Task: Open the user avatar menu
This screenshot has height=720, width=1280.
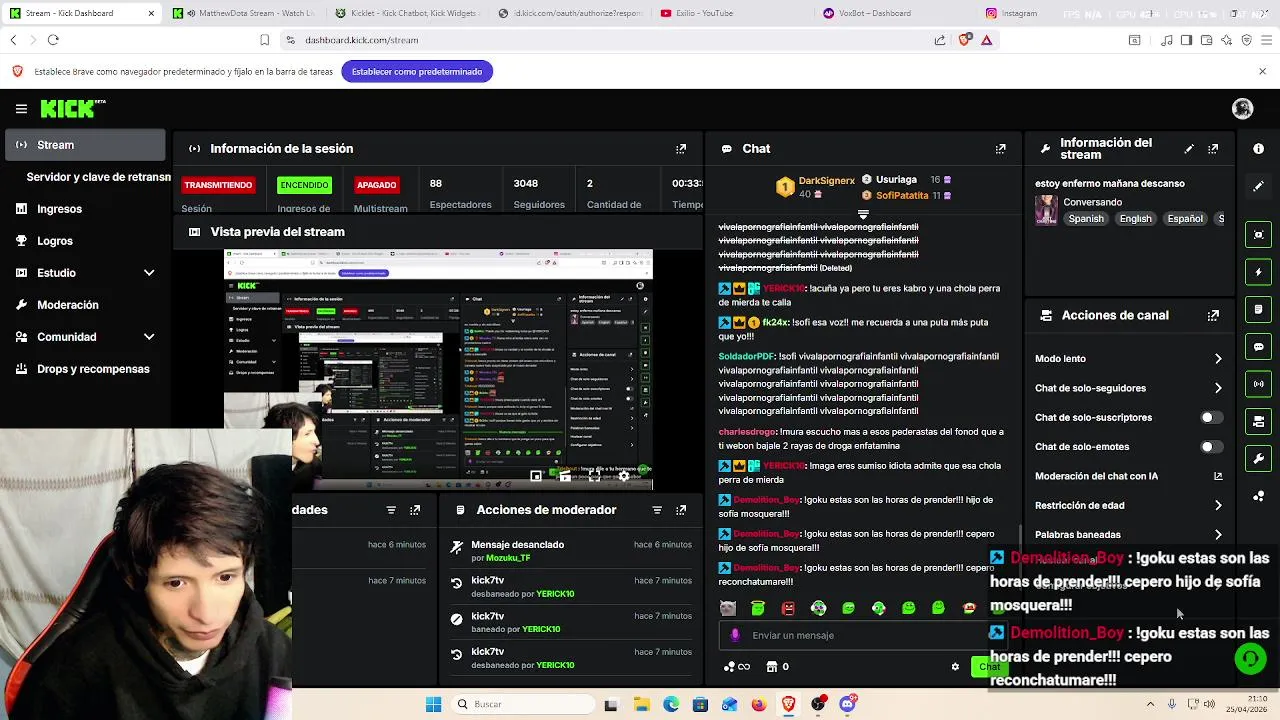Action: pyautogui.click(x=1243, y=108)
